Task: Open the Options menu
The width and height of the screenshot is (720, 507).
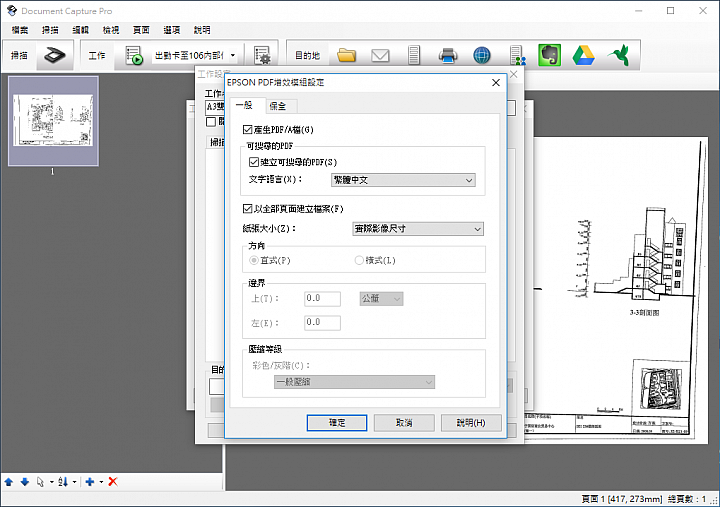Action: pos(172,30)
